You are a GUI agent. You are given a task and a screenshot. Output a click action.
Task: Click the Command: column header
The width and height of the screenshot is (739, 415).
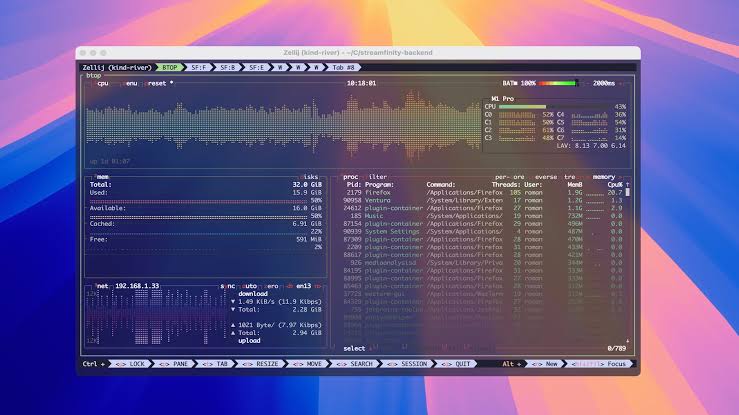click(441, 185)
